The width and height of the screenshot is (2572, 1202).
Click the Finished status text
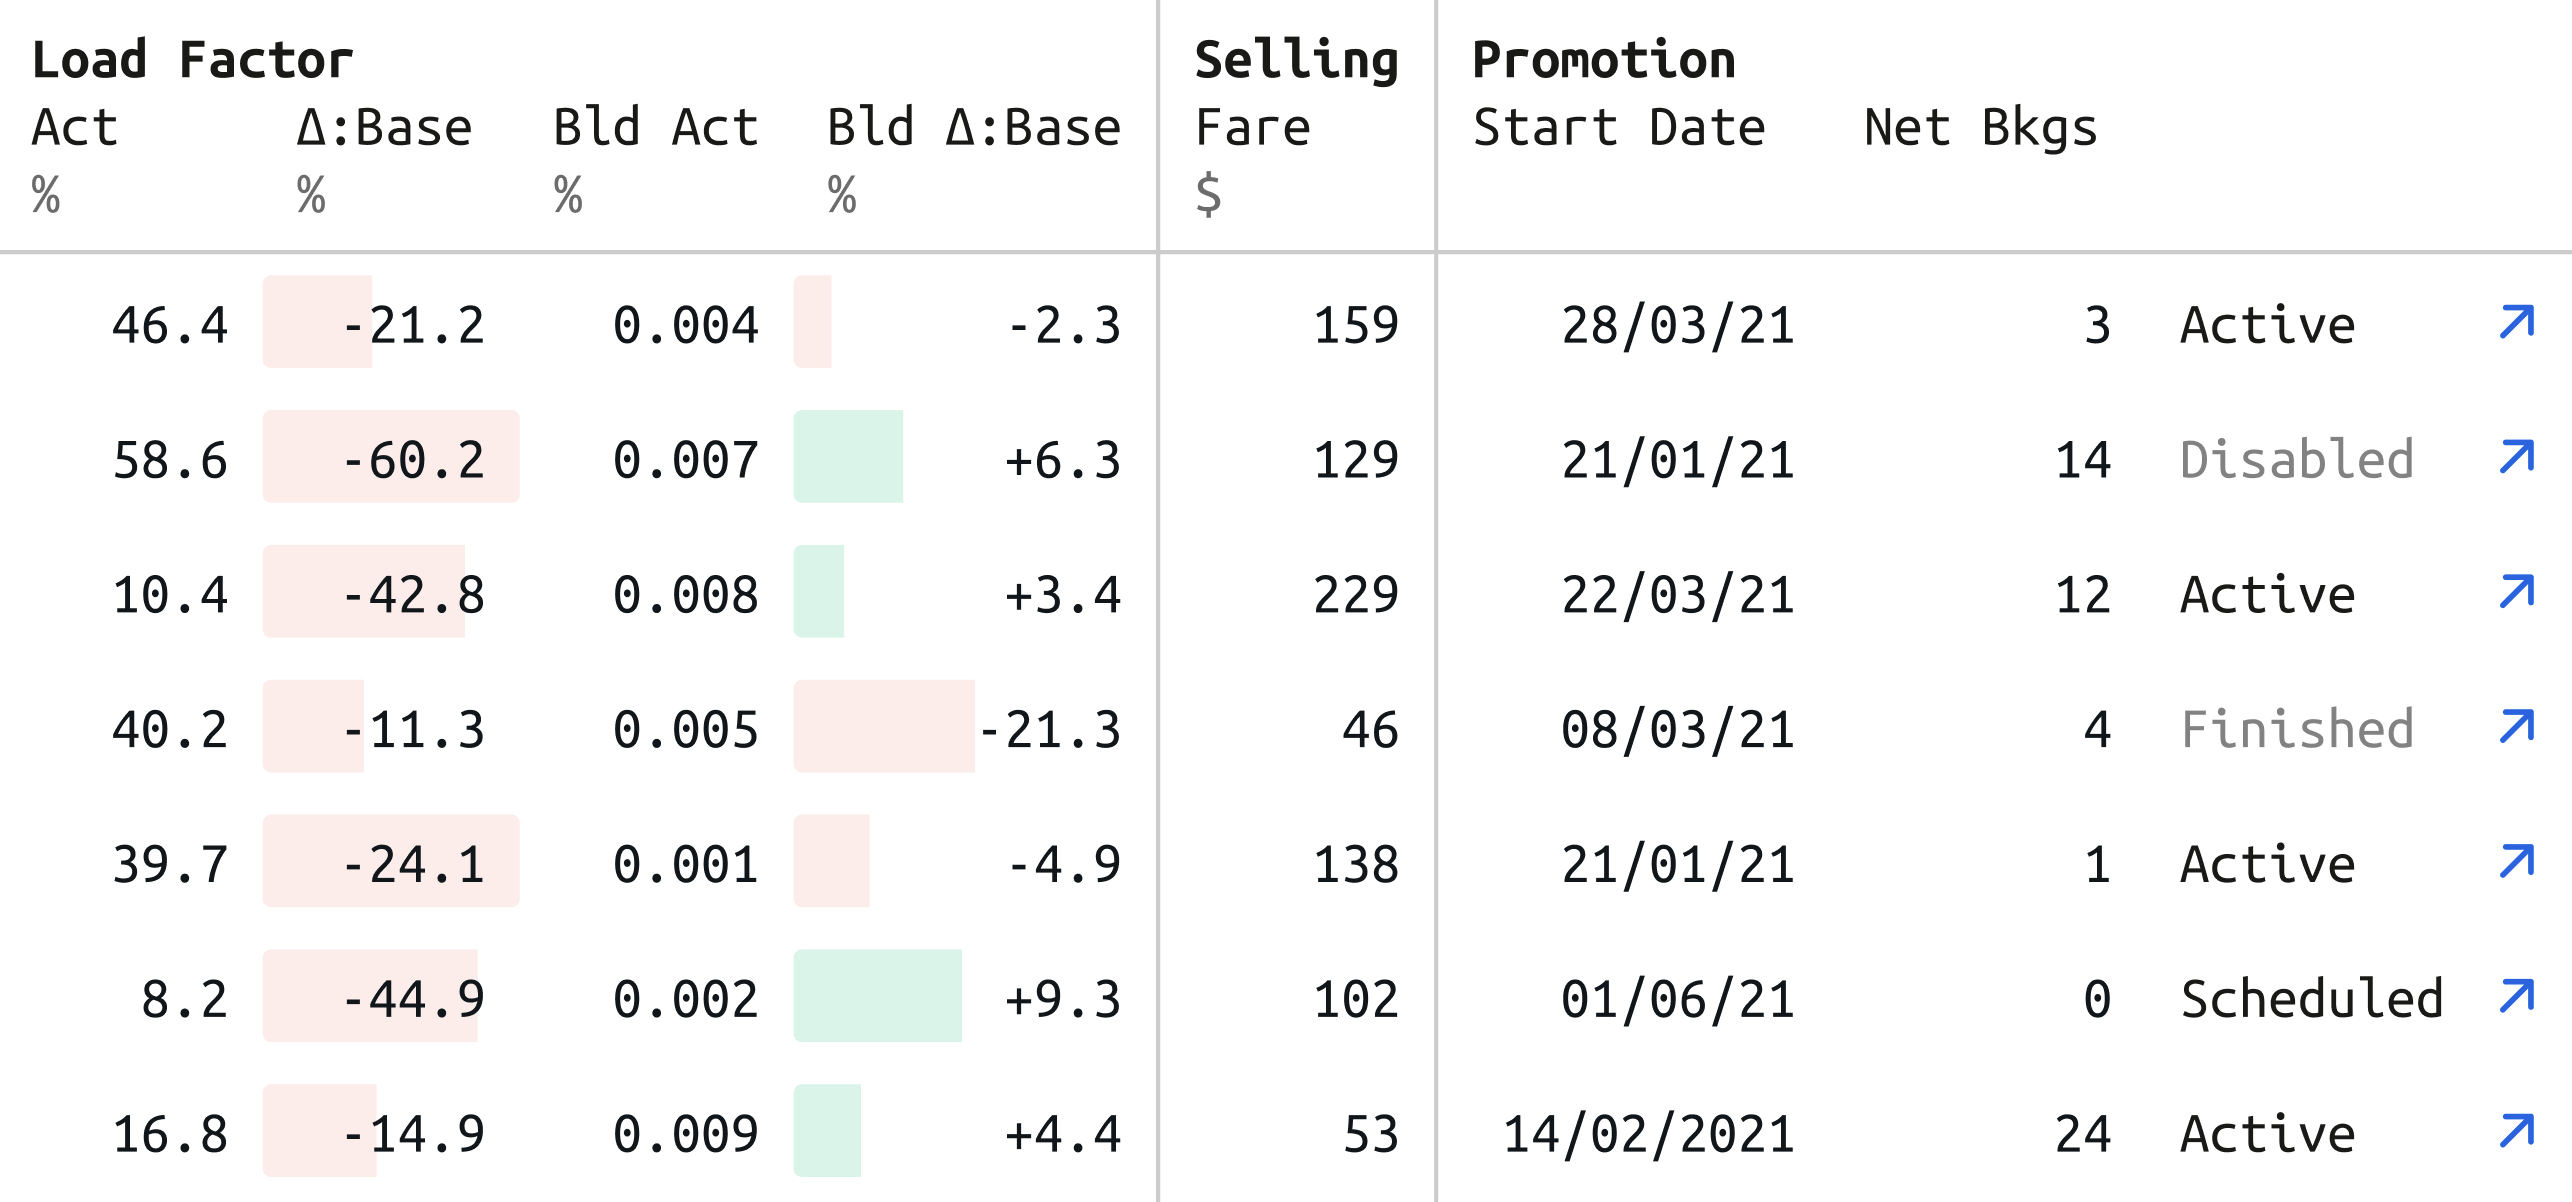2296,729
